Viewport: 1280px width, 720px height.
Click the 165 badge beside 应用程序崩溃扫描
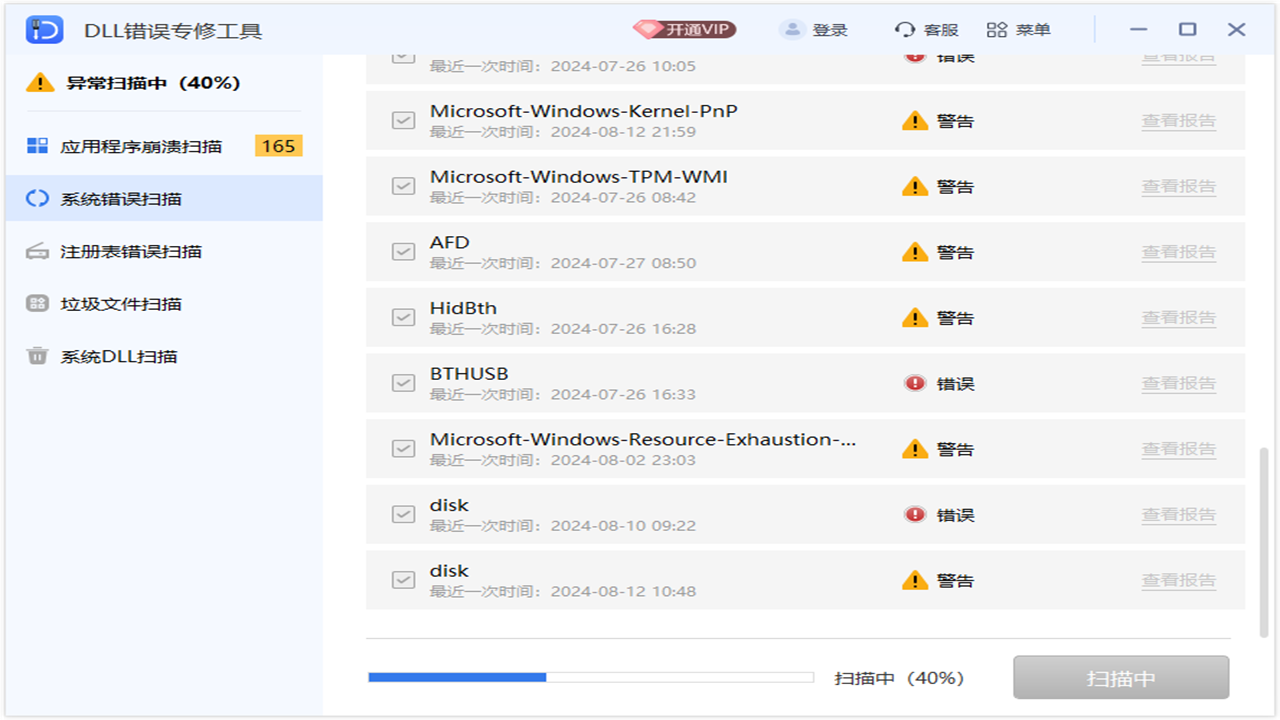(278, 146)
